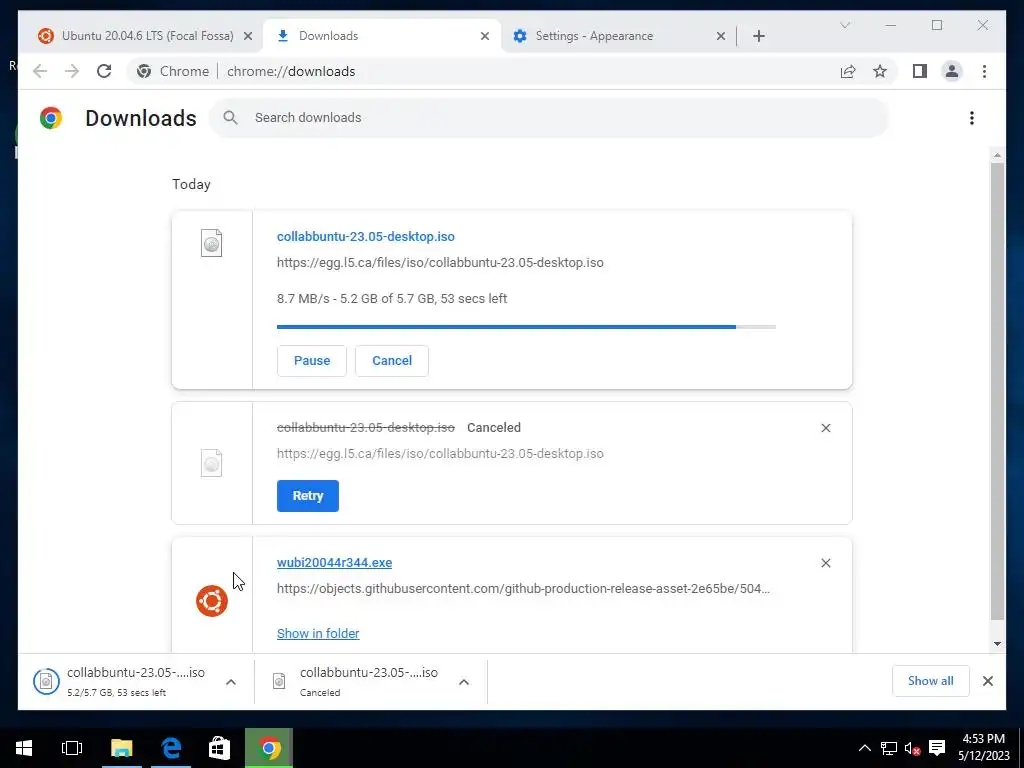1024x768 pixels.
Task: Close the Ubuntu 20.04.6 LTS tab
Action: [x=248, y=36]
